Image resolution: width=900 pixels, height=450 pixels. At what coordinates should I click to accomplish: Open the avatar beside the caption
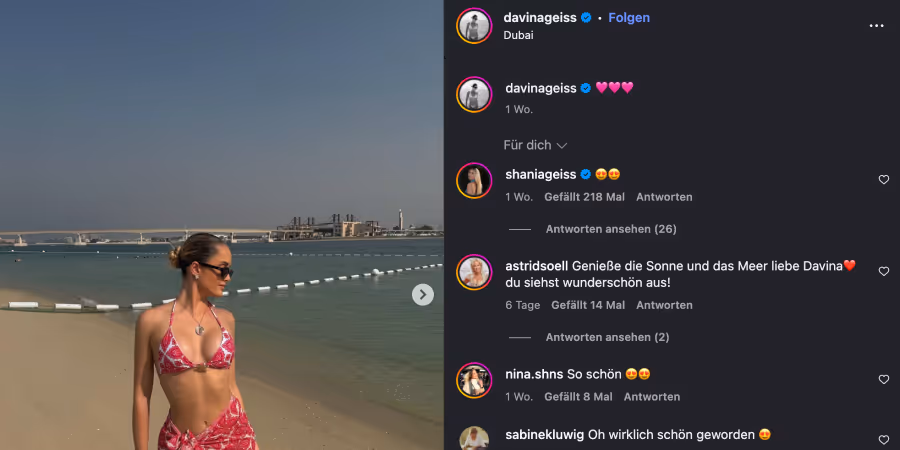point(474,94)
